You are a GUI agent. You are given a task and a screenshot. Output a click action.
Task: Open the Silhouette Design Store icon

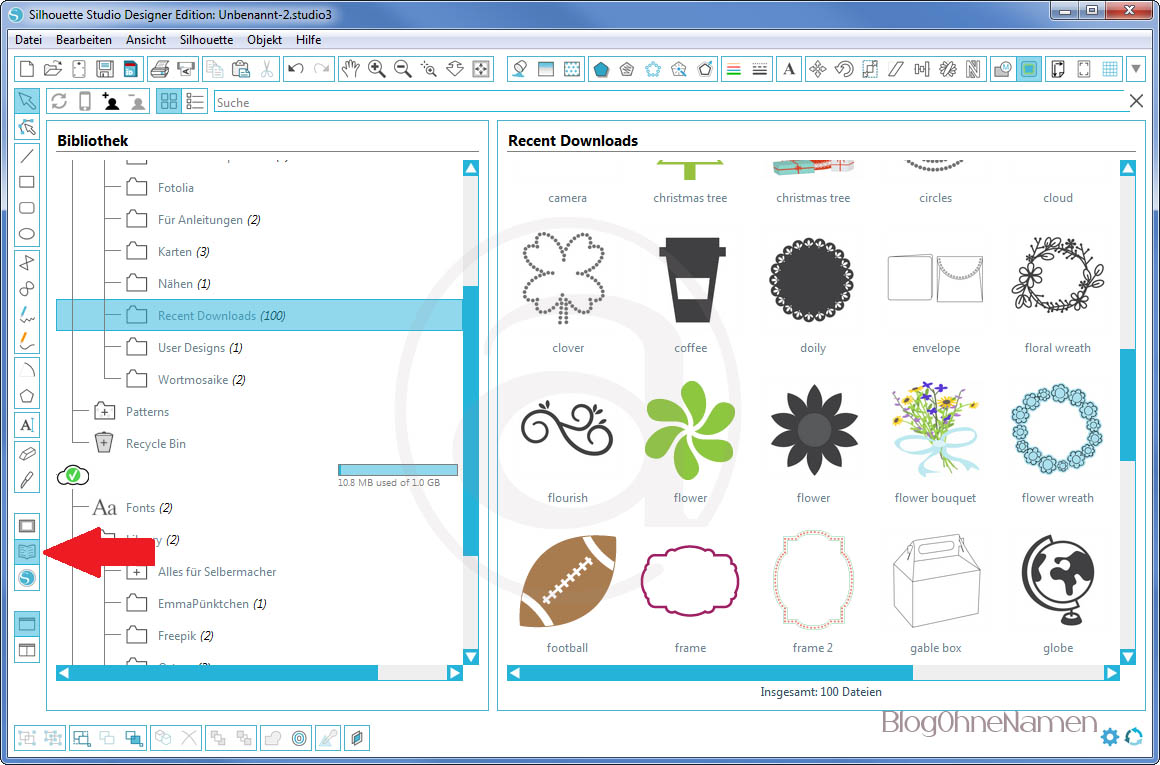(x=27, y=577)
